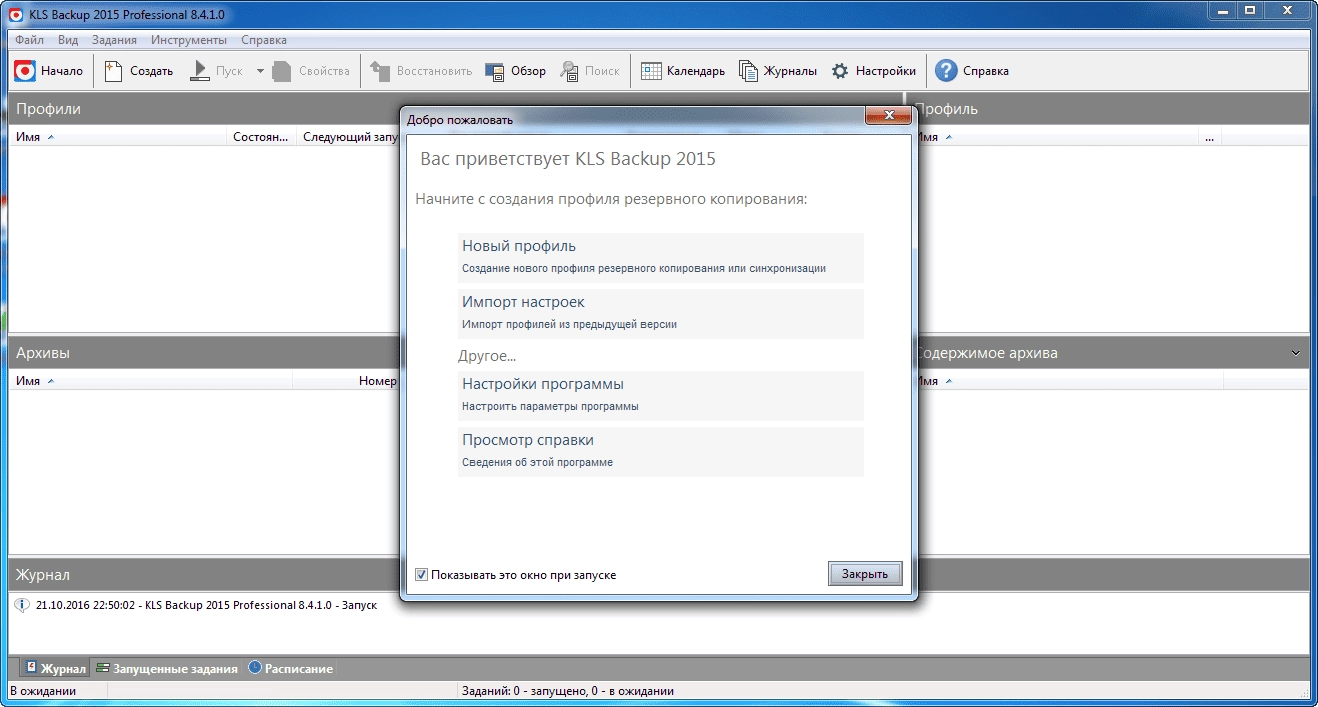The width and height of the screenshot is (1318, 707).
Task: Open the Вид menu
Action: point(68,40)
